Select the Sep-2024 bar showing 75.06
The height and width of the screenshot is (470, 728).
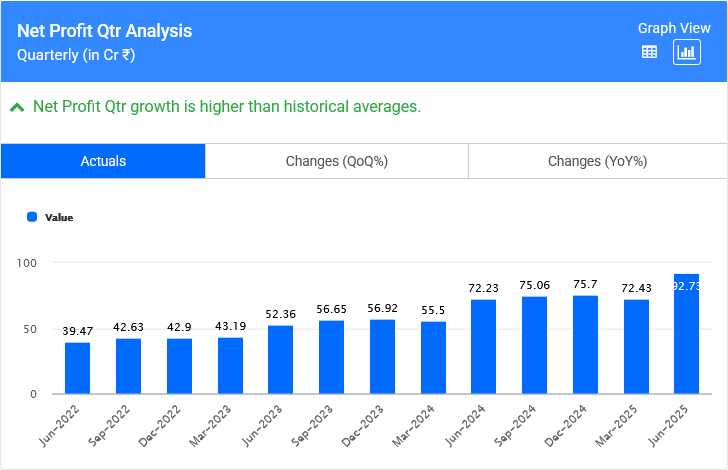click(x=535, y=345)
